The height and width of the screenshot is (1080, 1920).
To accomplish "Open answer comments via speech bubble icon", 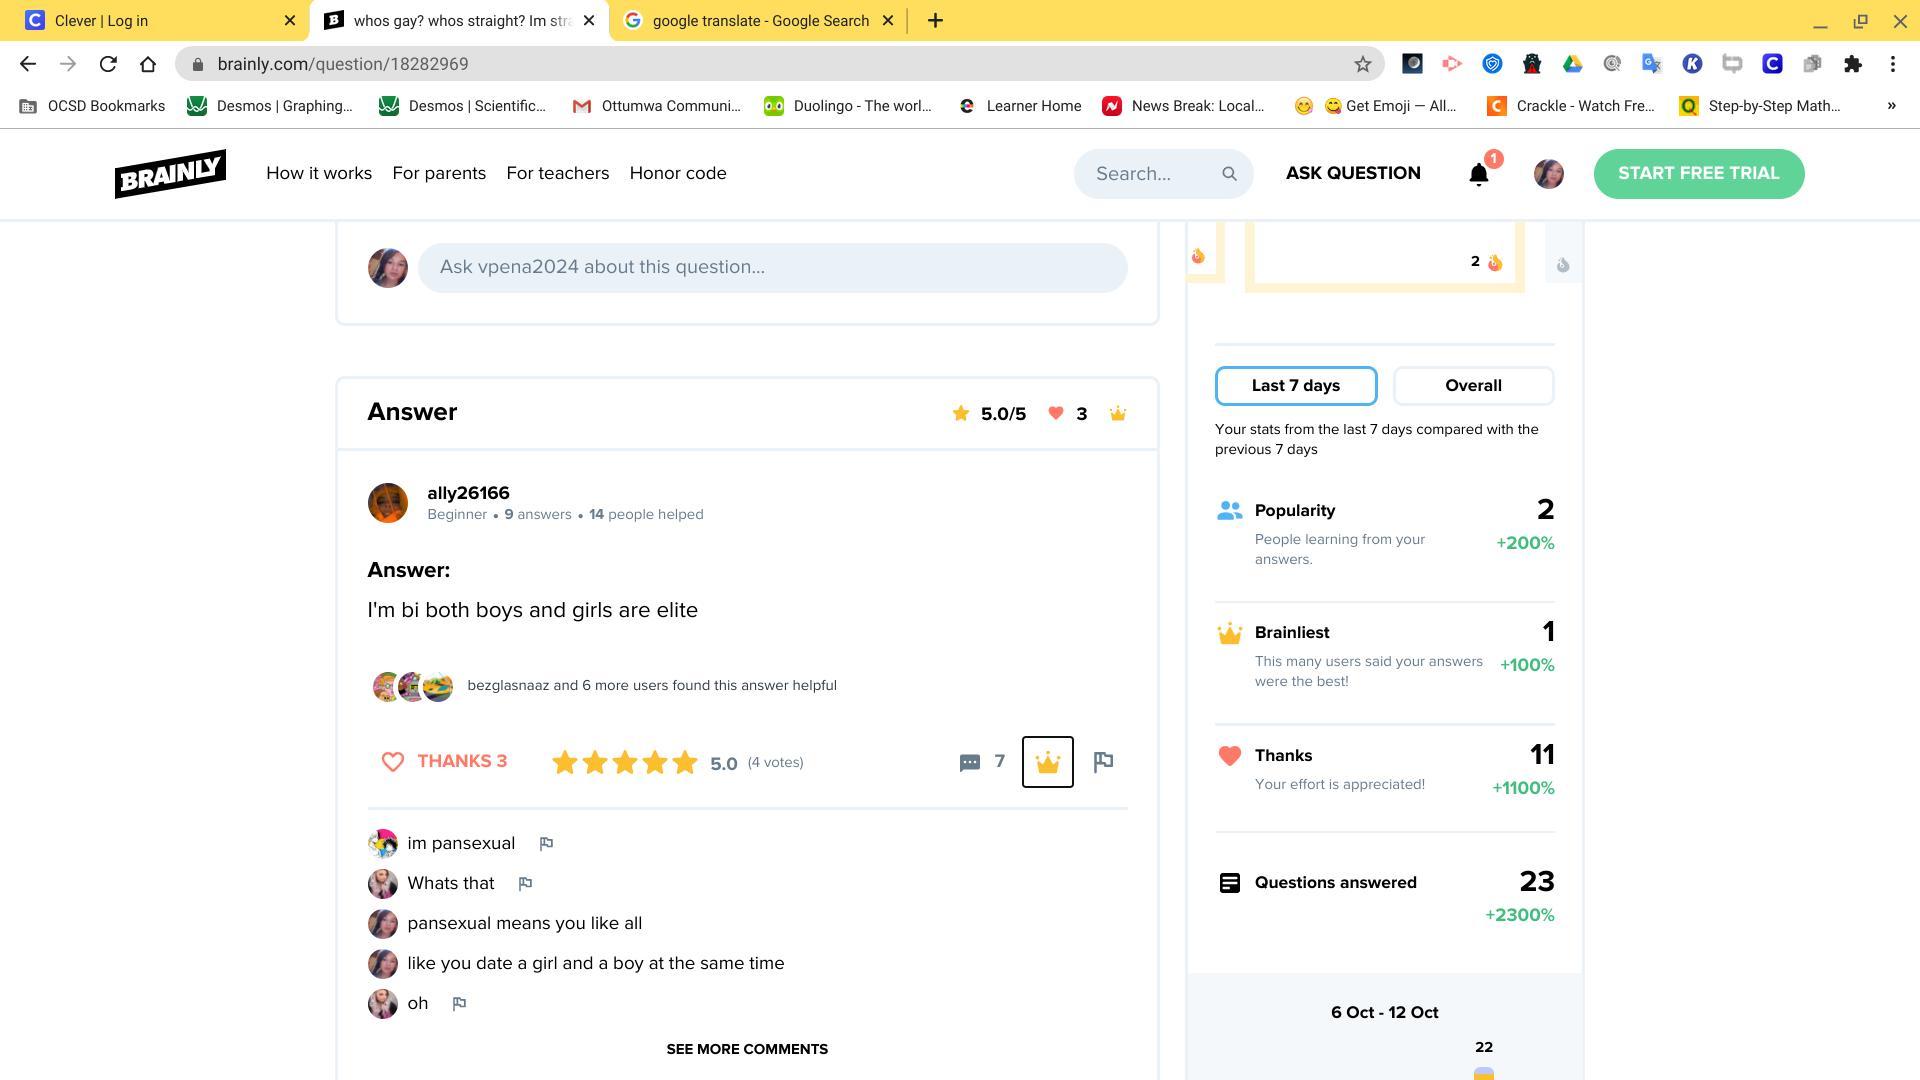I will click(969, 763).
